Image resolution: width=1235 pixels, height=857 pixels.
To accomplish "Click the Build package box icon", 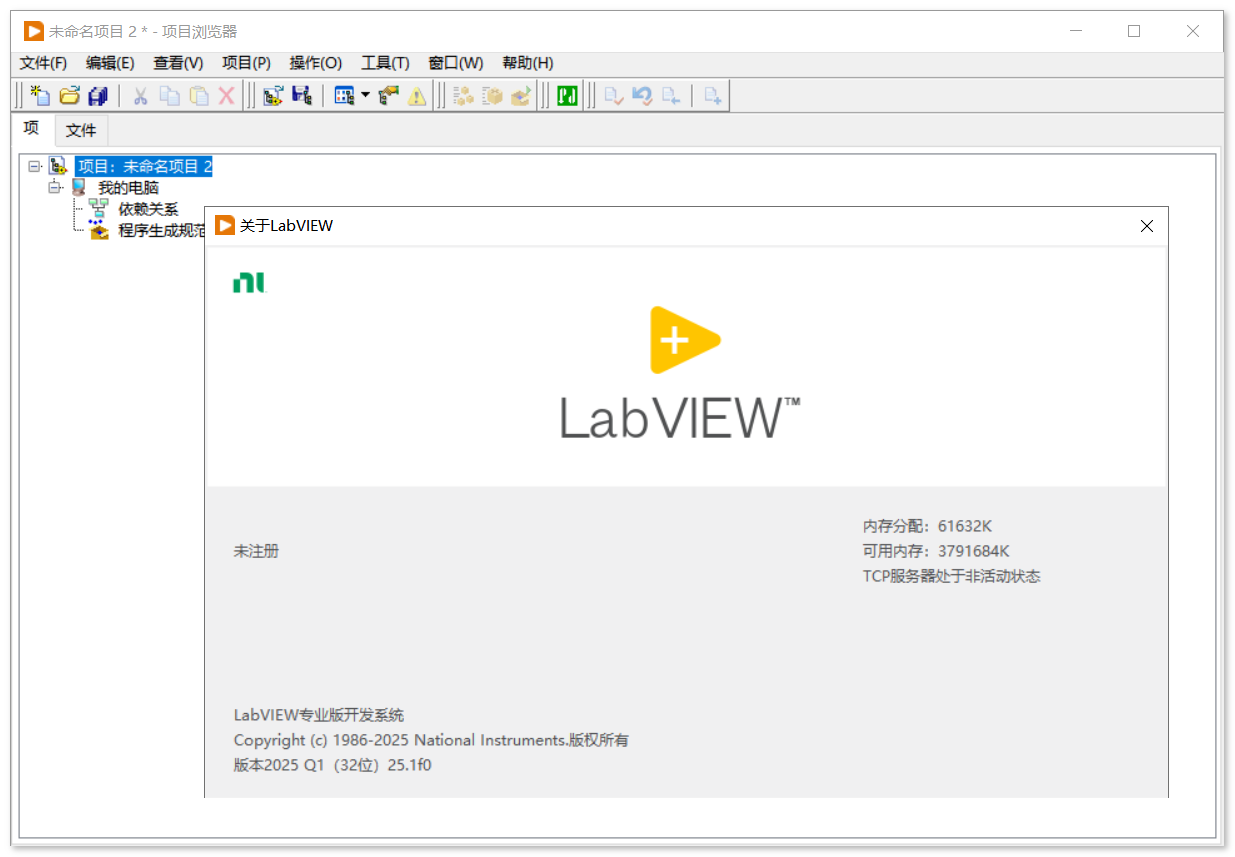I will [492, 96].
